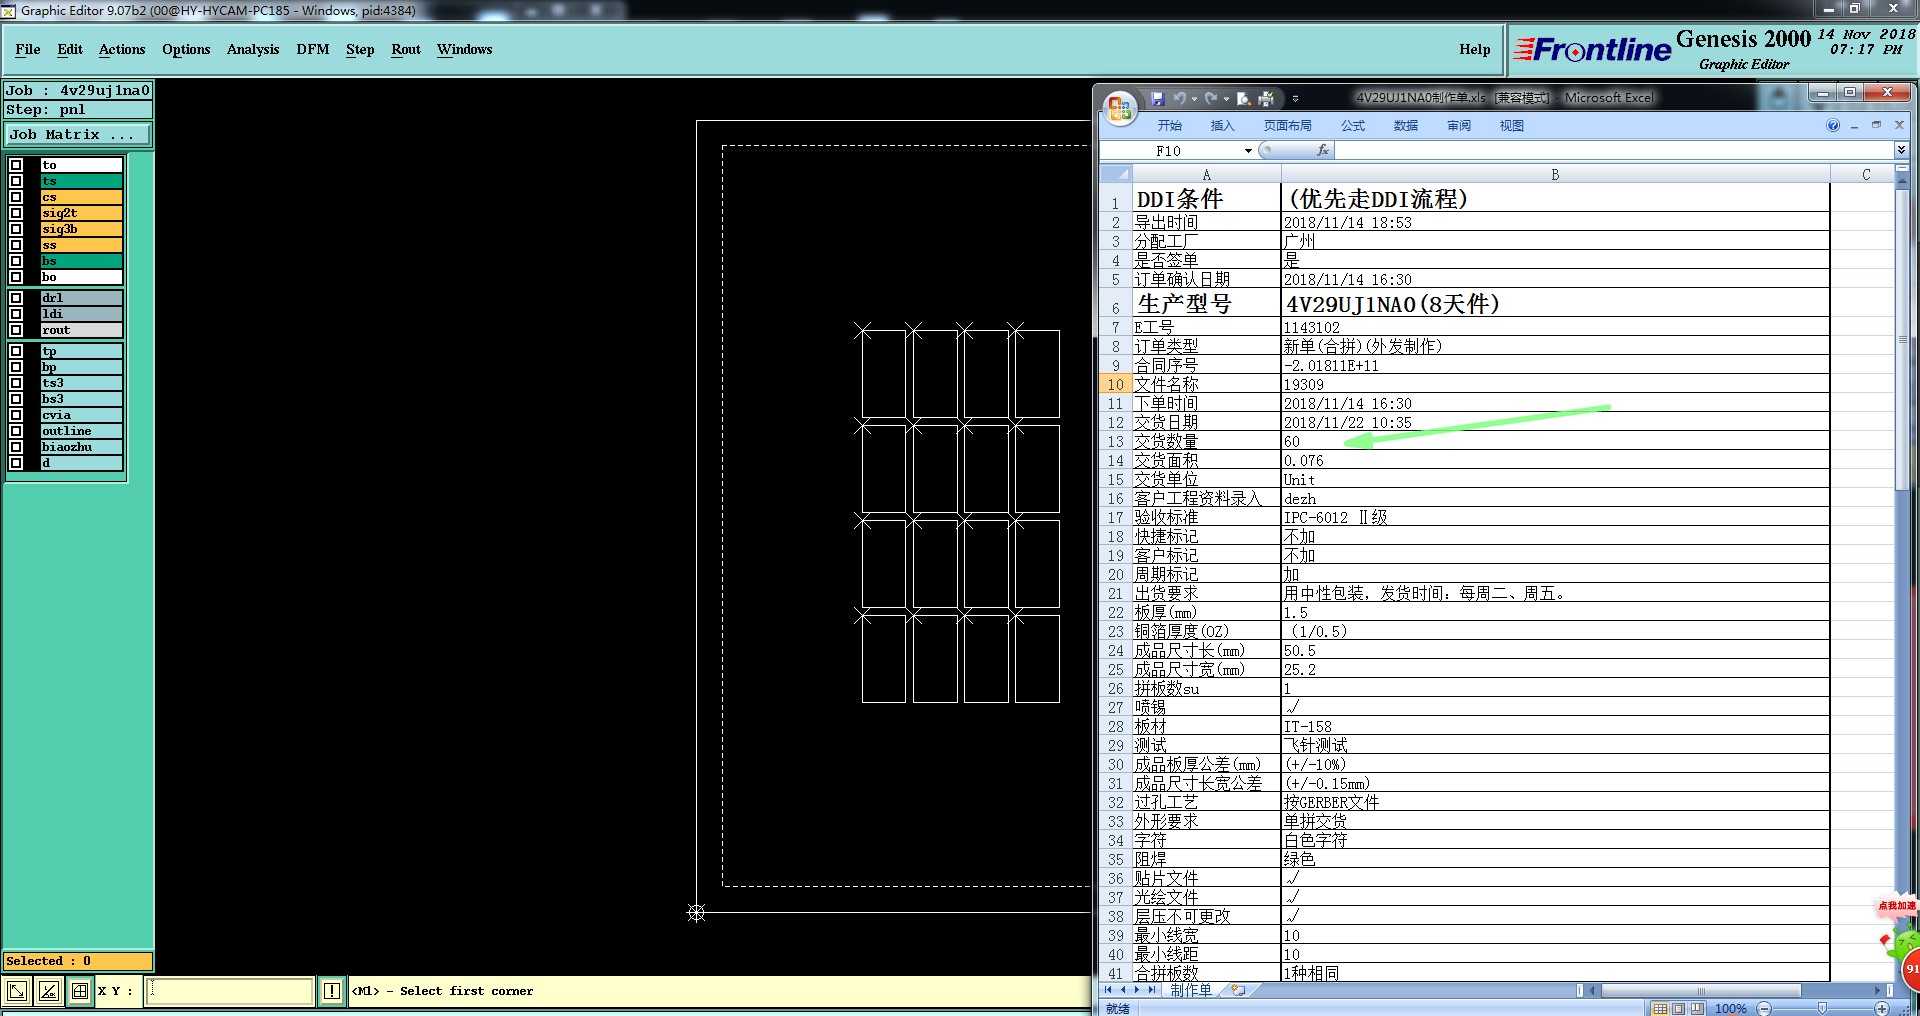Select cell with value IPC-6012 Ⅱ级

tap(1555, 517)
